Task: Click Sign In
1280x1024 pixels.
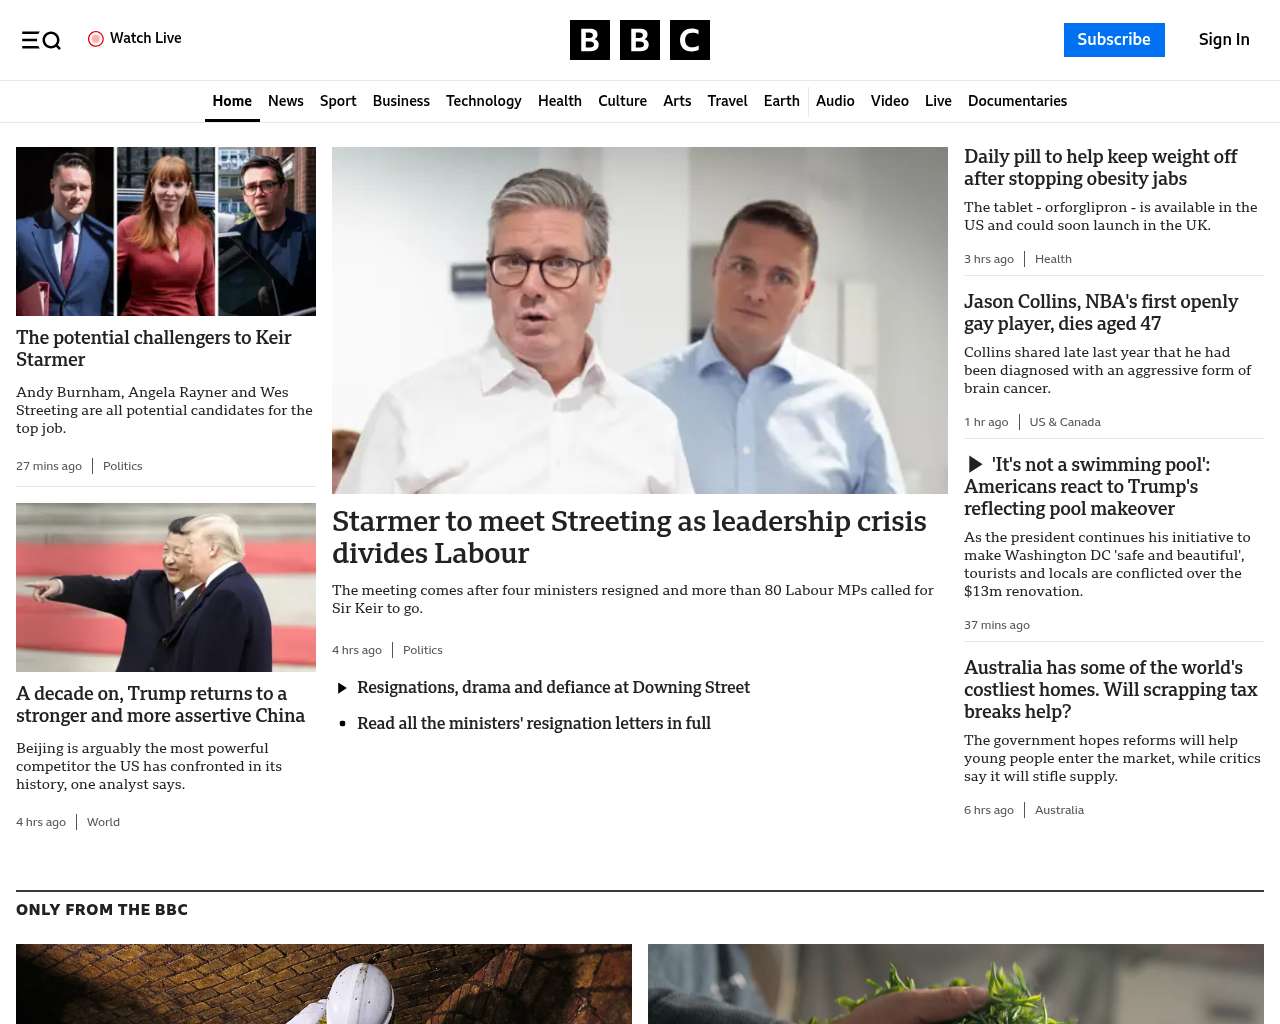Action: coord(1224,40)
